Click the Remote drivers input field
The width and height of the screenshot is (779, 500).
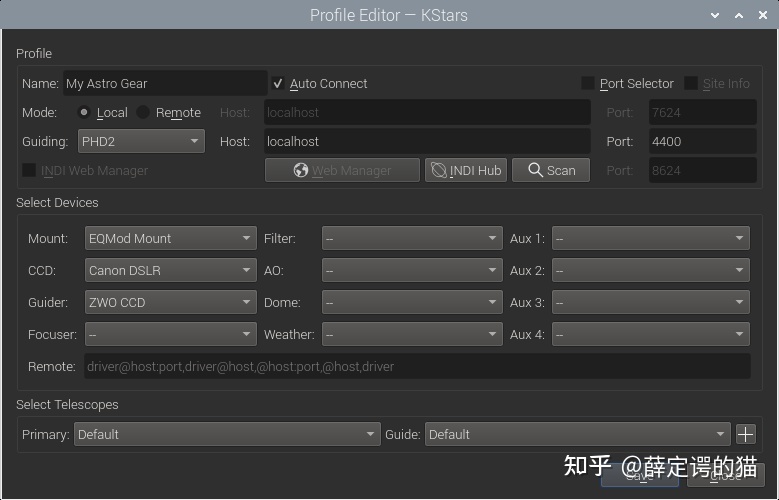click(416, 366)
